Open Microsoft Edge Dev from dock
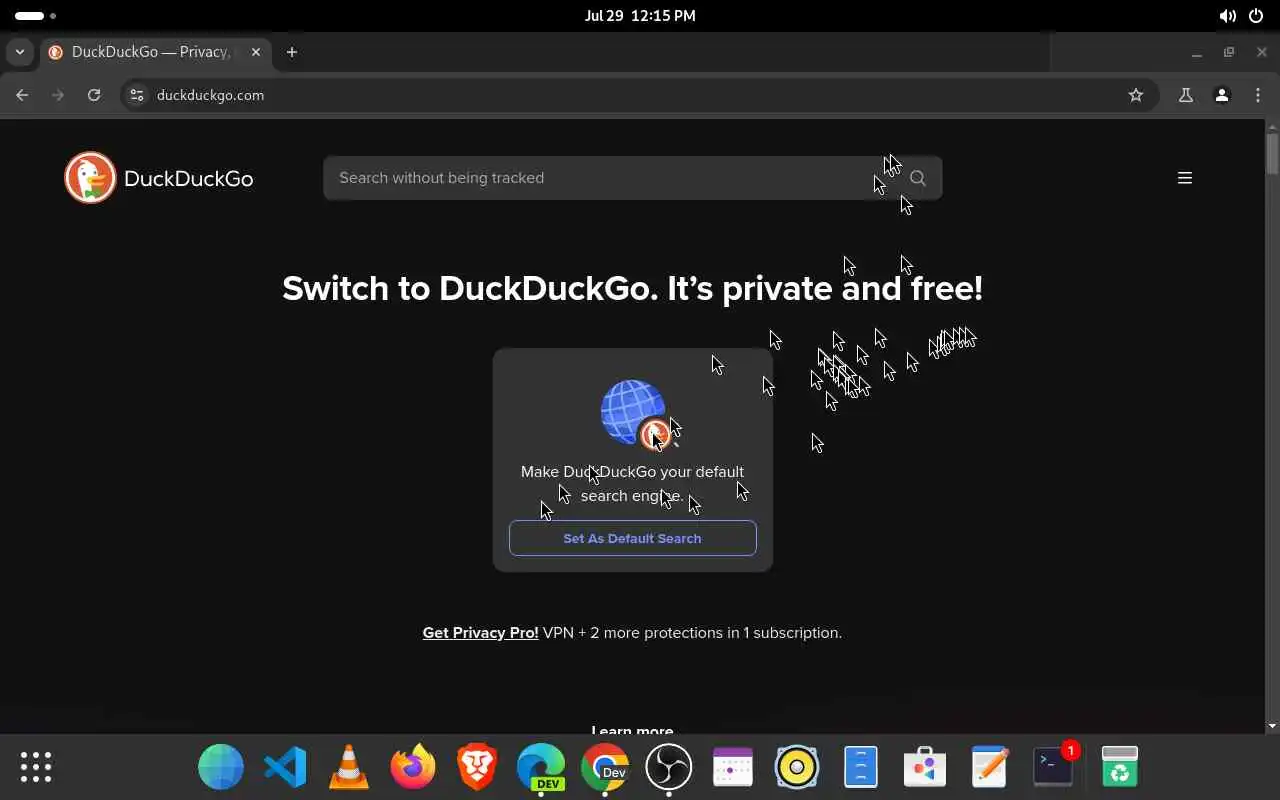This screenshot has height=800, width=1280. pyautogui.click(x=541, y=767)
